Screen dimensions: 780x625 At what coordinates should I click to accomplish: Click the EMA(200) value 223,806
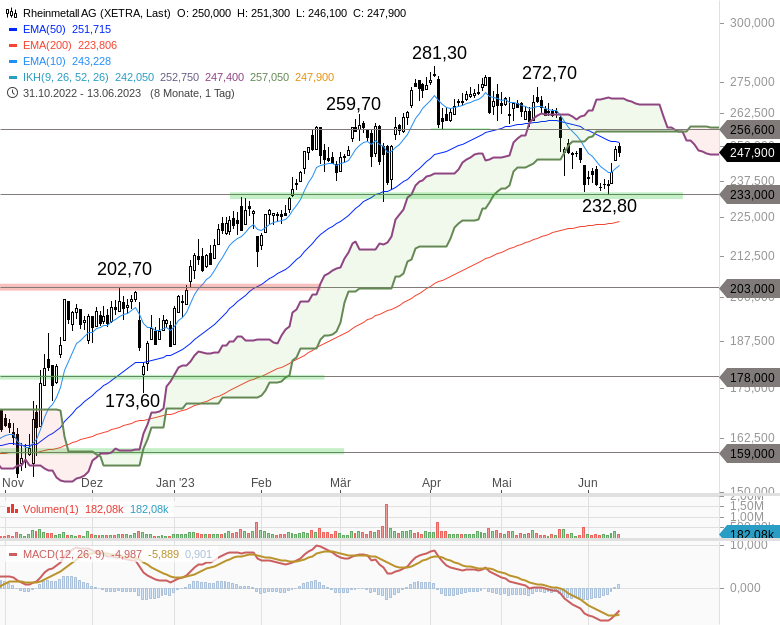tap(98, 45)
